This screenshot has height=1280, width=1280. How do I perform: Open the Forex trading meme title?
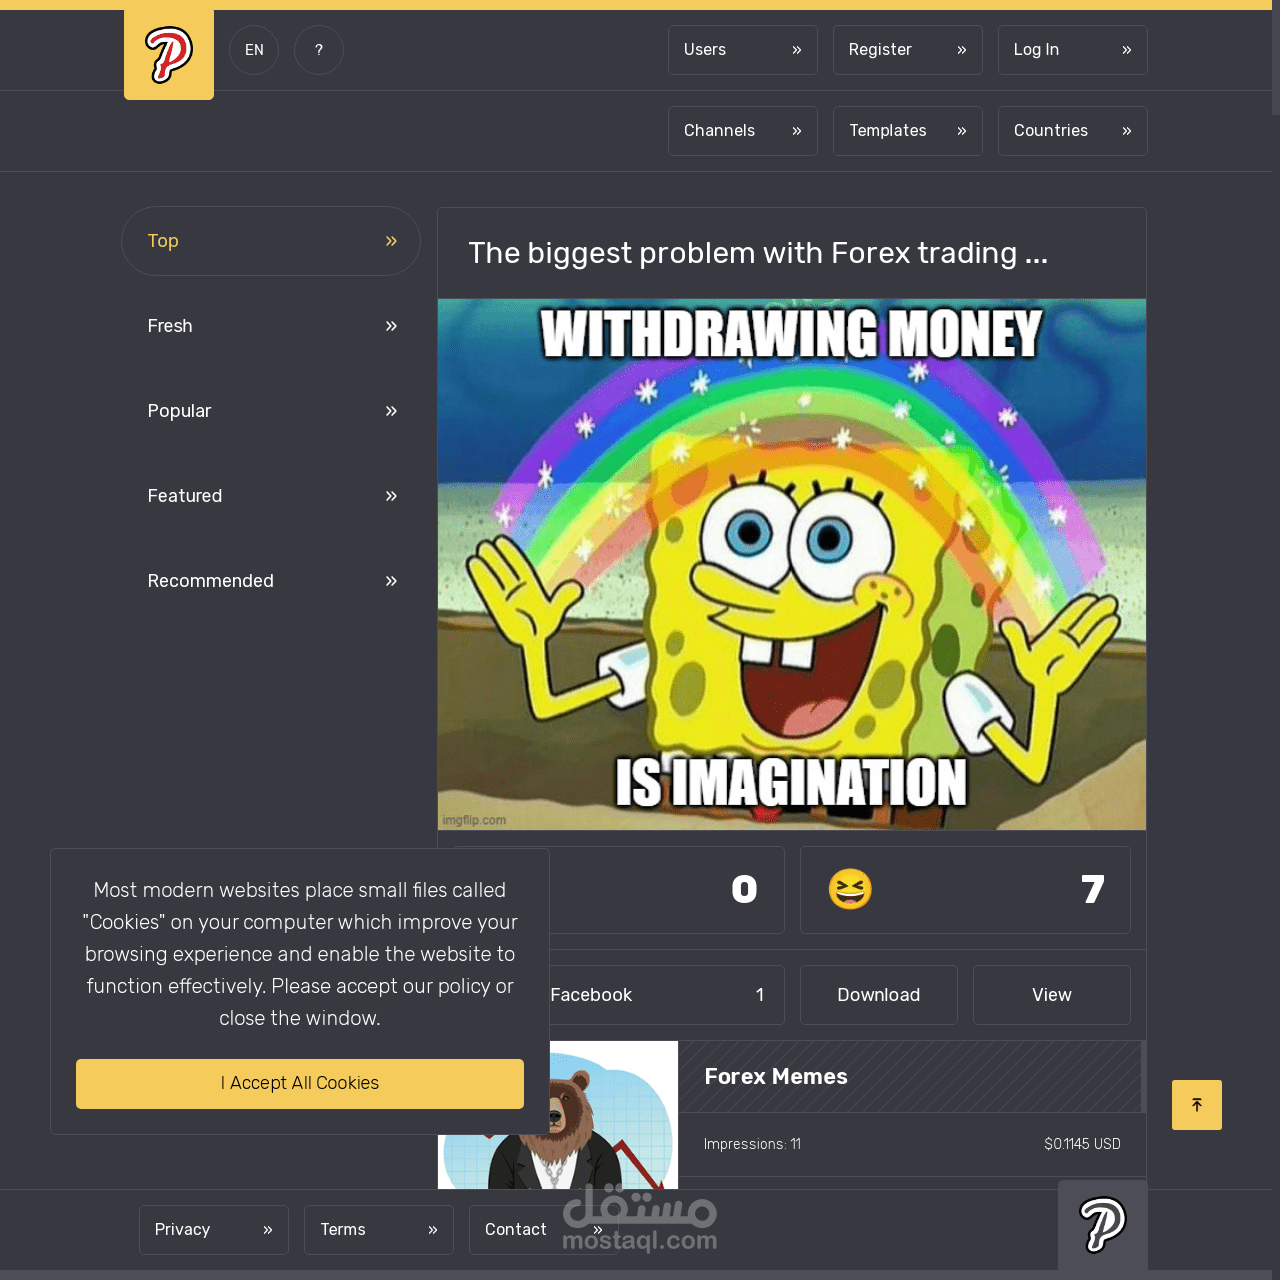pyautogui.click(x=758, y=253)
